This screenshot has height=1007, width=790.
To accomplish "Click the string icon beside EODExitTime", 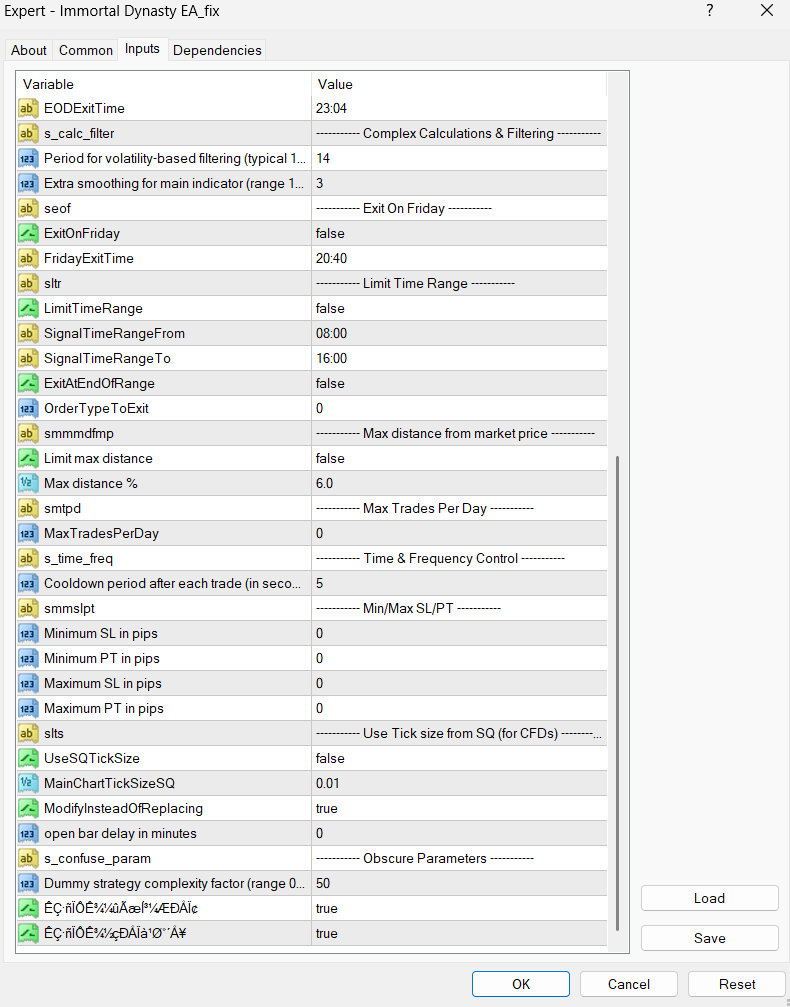I will click(x=29, y=108).
